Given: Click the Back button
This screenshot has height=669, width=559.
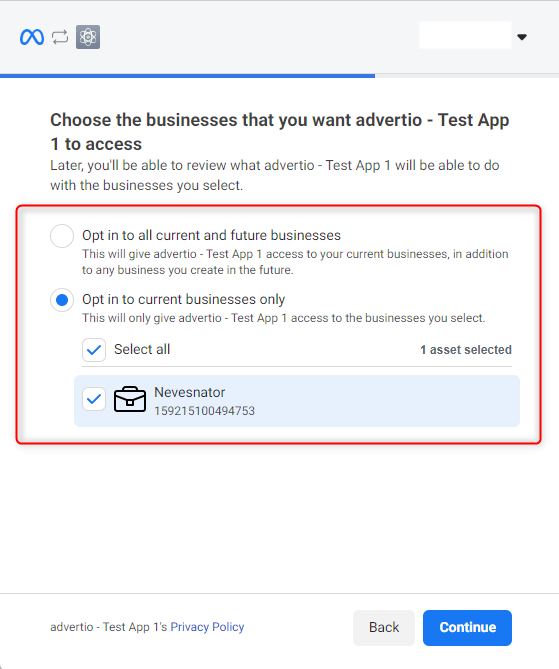Looking at the screenshot, I should click(x=384, y=628).
